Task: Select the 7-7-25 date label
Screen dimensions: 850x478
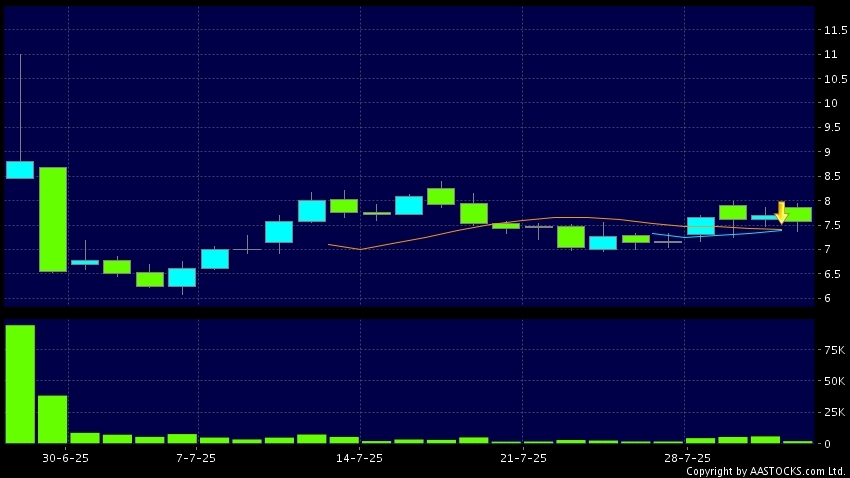Action: (x=196, y=458)
